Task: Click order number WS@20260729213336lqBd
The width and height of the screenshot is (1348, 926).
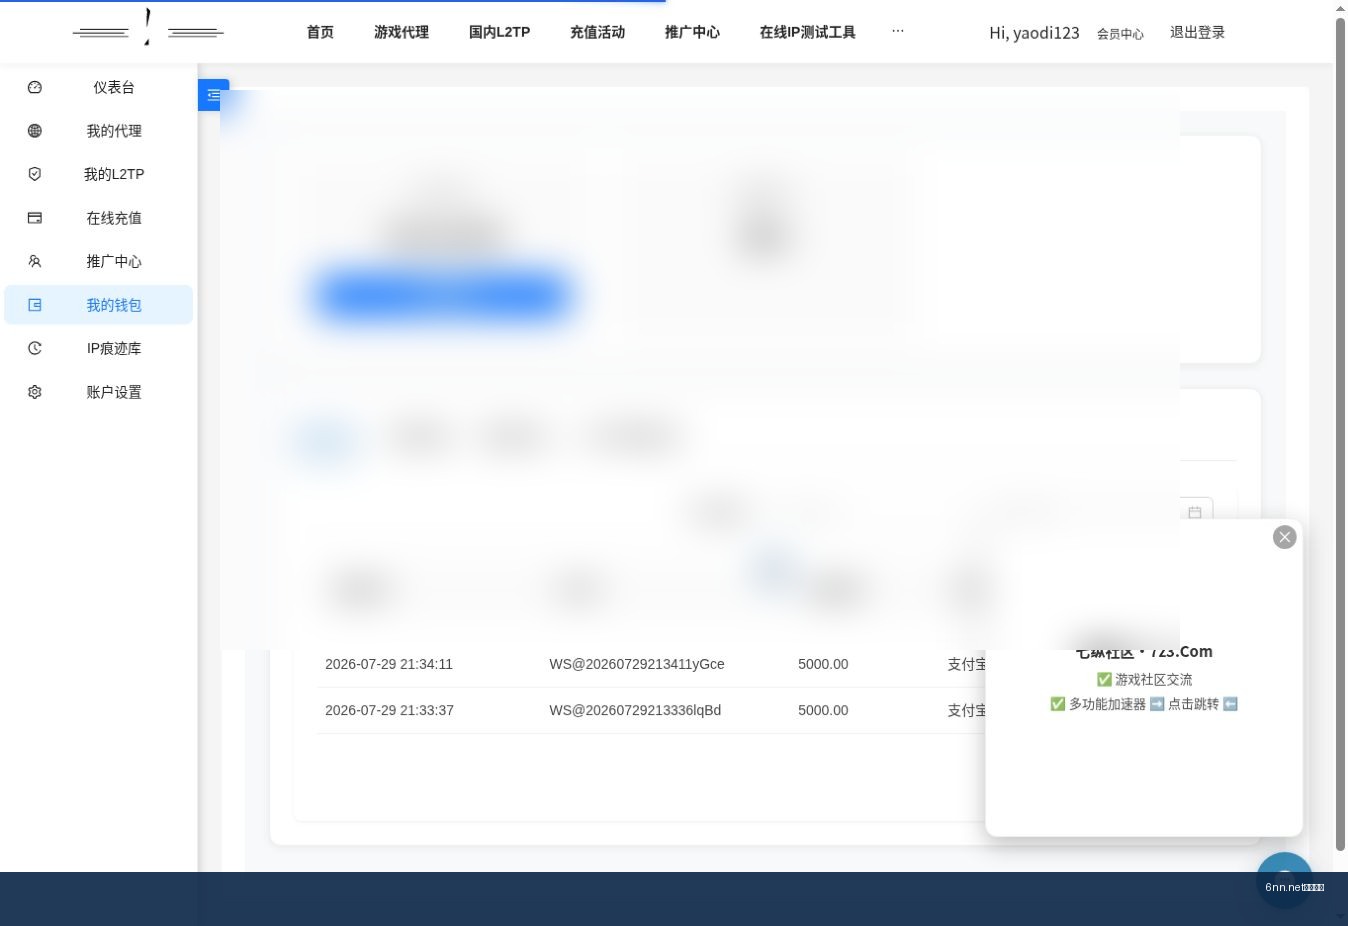Action: click(x=635, y=710)
